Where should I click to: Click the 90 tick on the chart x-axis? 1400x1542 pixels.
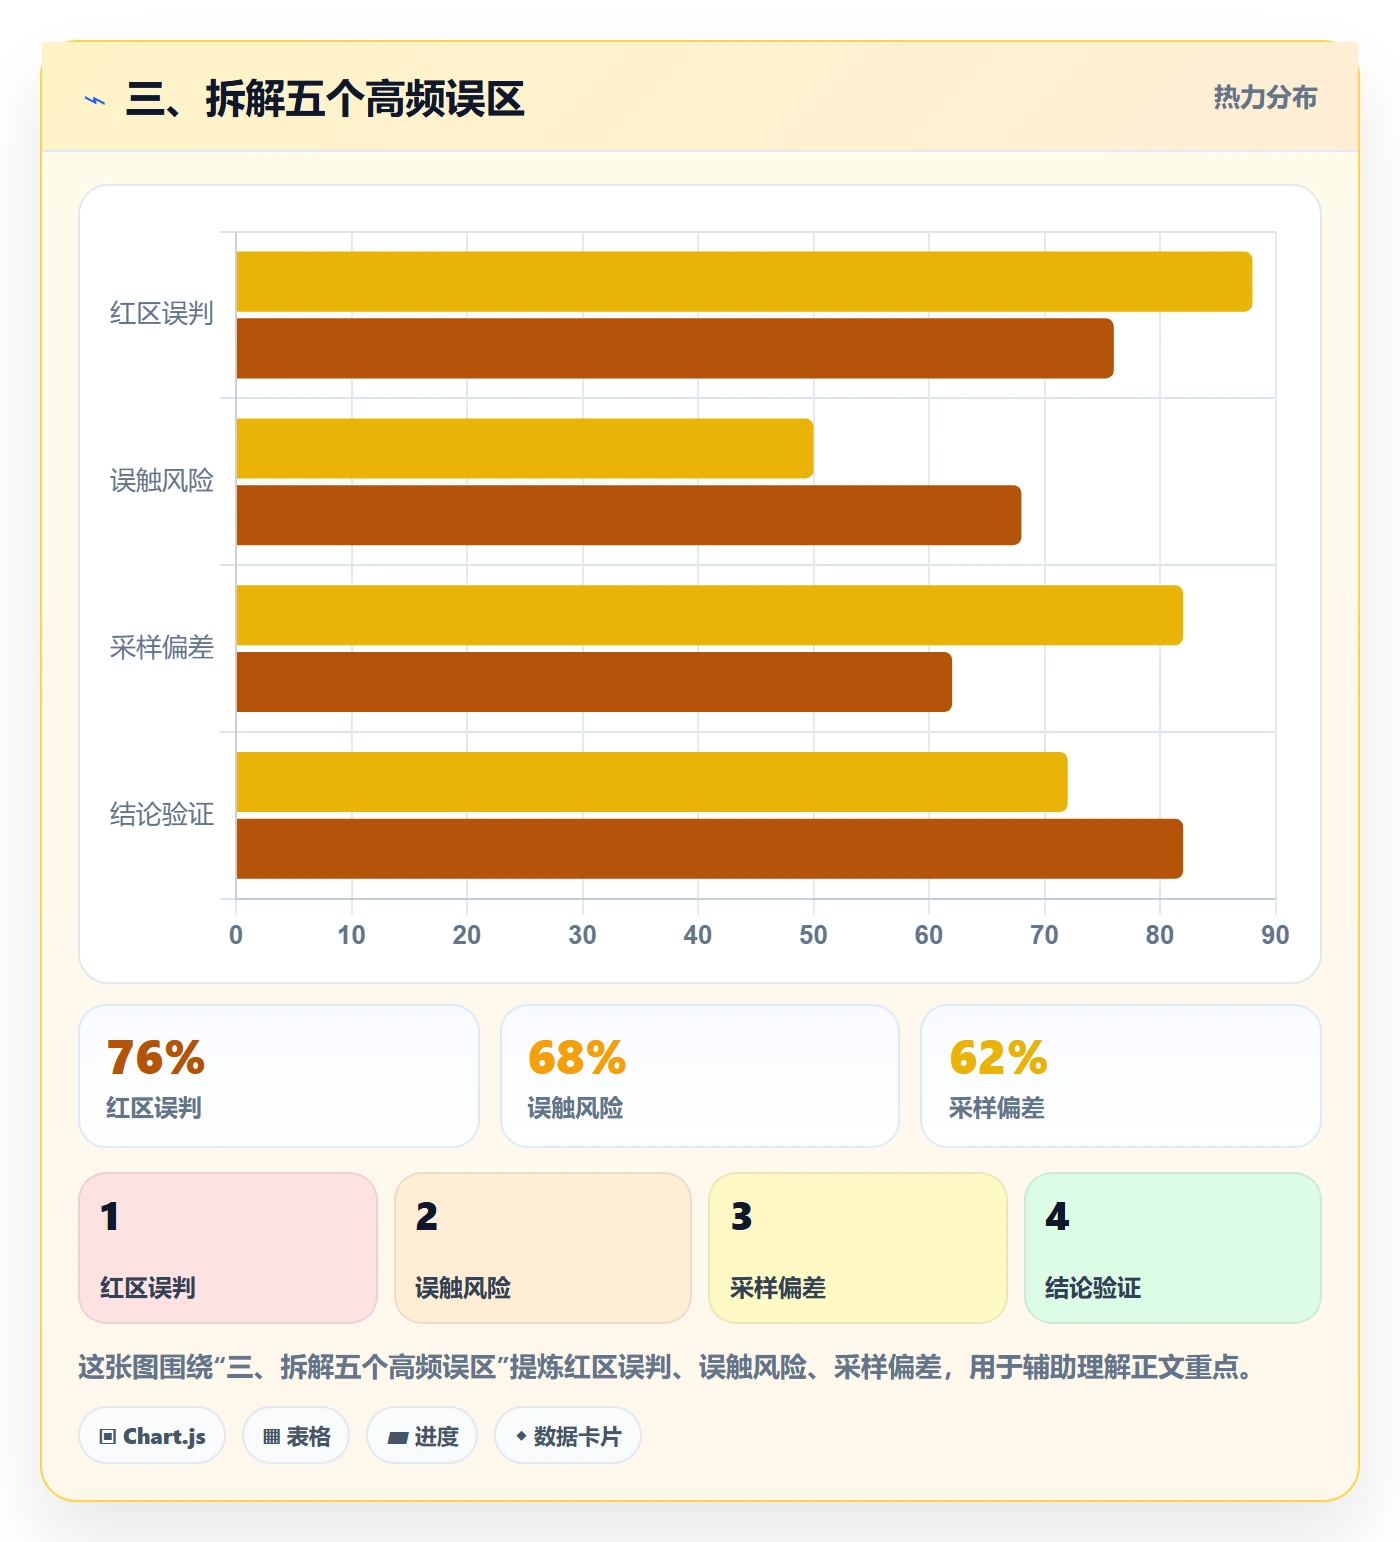coord(1275,935)
